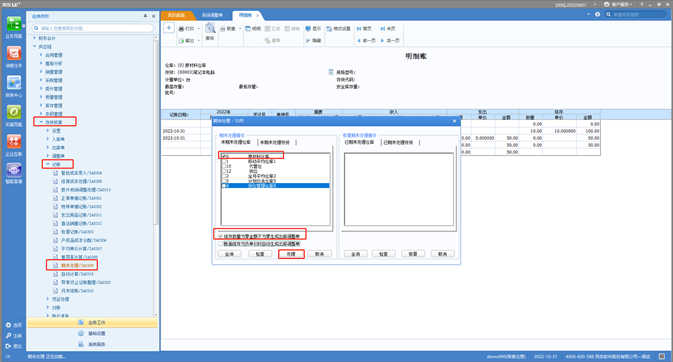Viewport: 673px width, 362px height.
Task: Open the 打印 dropdown arrow
Action: [x=198, y=29]
